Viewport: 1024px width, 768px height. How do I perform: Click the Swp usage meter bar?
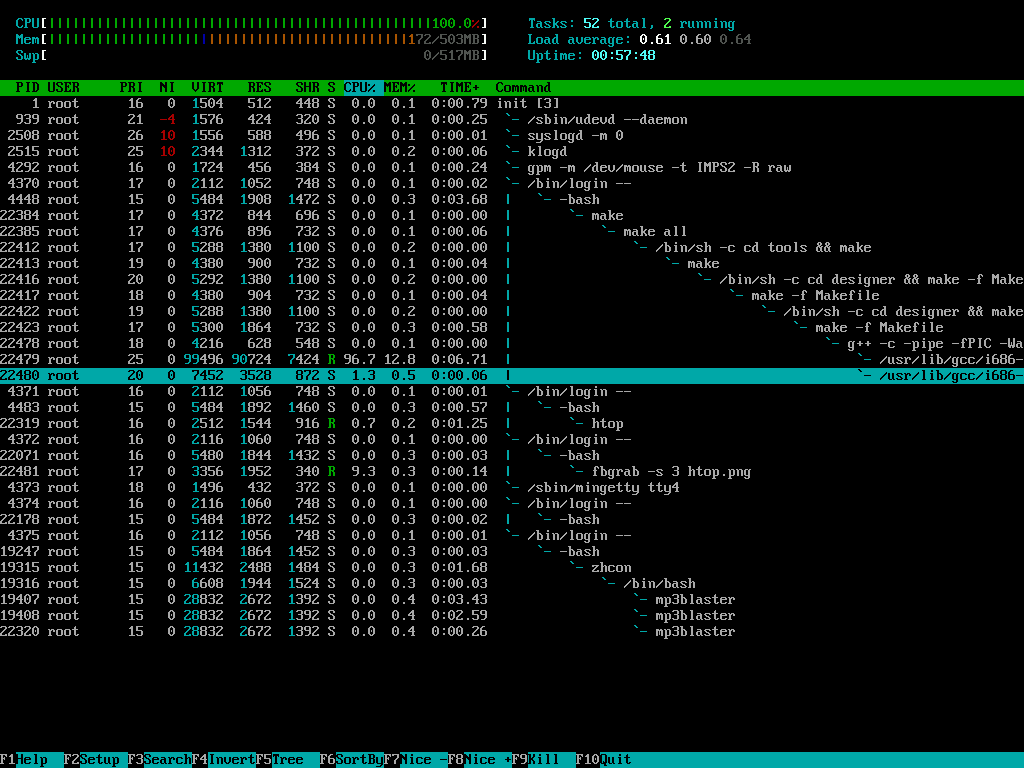click(251, 56)
